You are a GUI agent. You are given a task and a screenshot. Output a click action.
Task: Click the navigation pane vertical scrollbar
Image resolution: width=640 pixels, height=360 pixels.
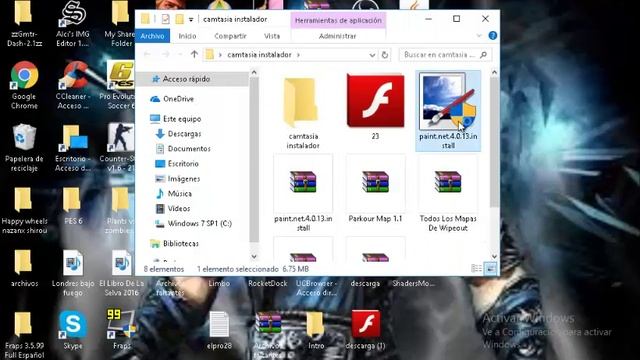point(254,160)
